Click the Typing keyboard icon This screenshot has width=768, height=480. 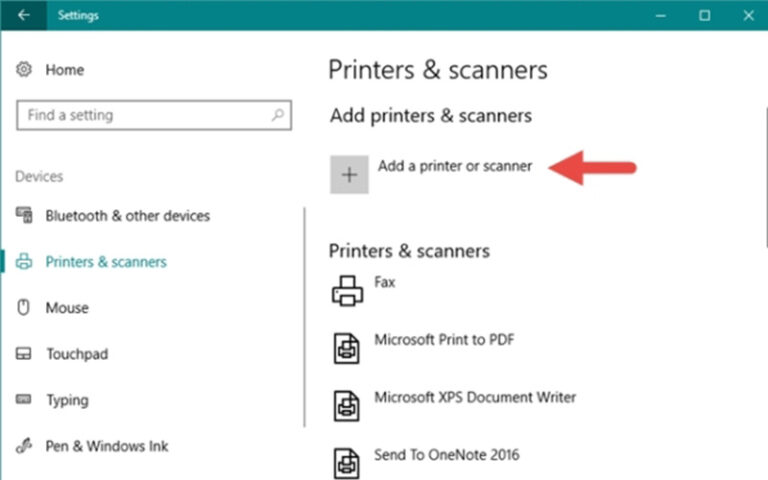pyautogui.click(x=24, y=399)
